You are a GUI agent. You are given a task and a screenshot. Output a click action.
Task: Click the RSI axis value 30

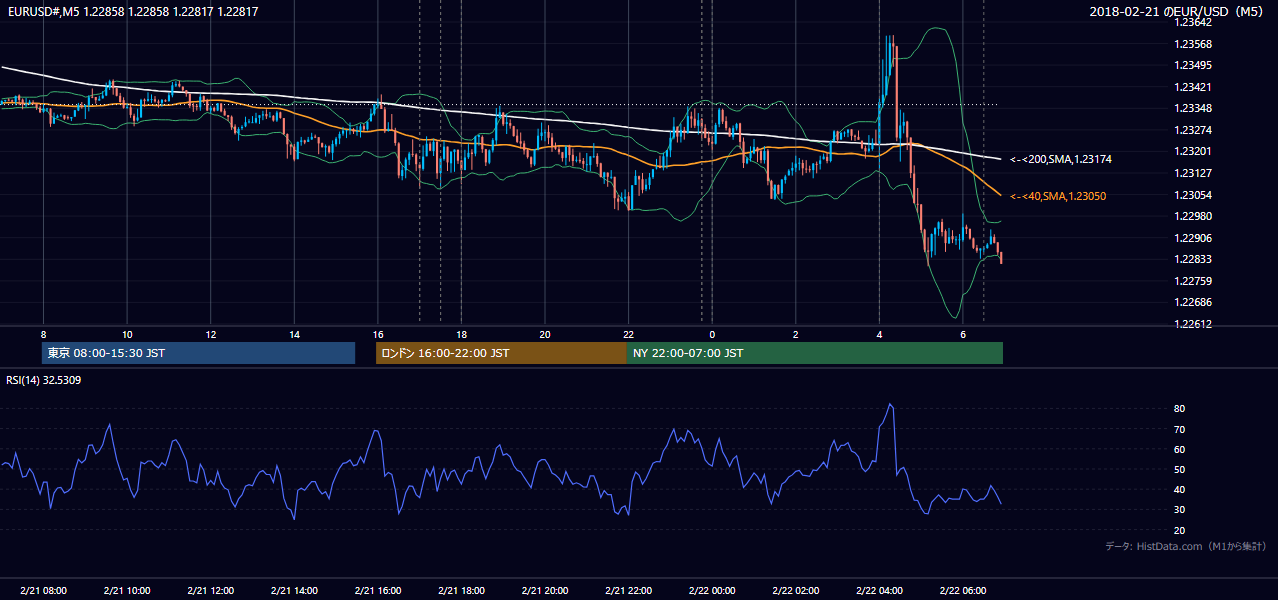click(1179, 510)
